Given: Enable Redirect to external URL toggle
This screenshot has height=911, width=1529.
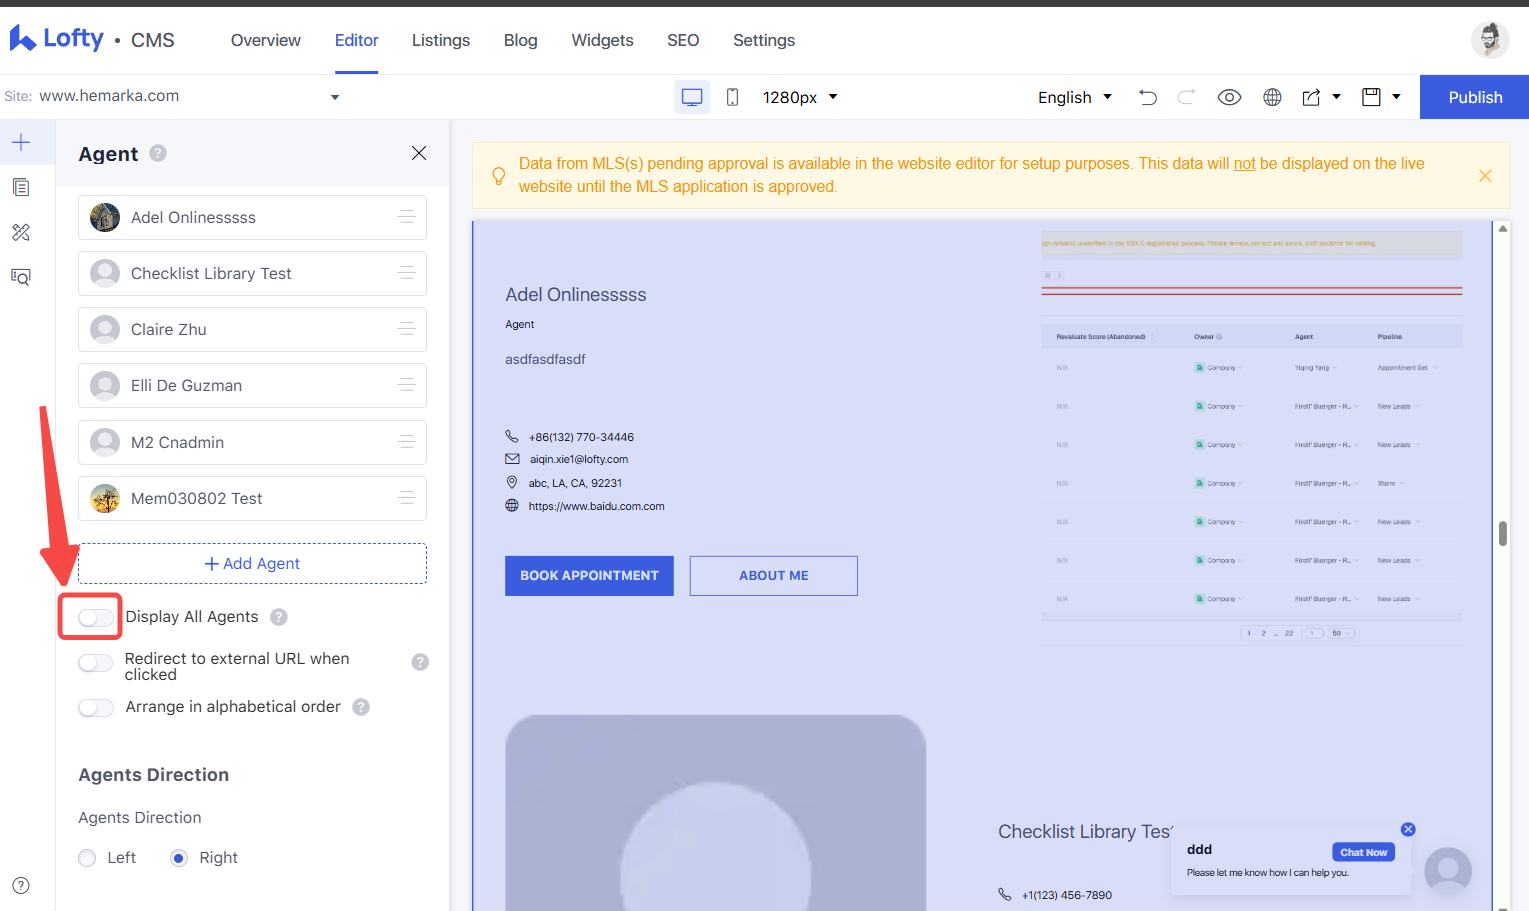Looking at the screenshot, I should pos(96,663).
